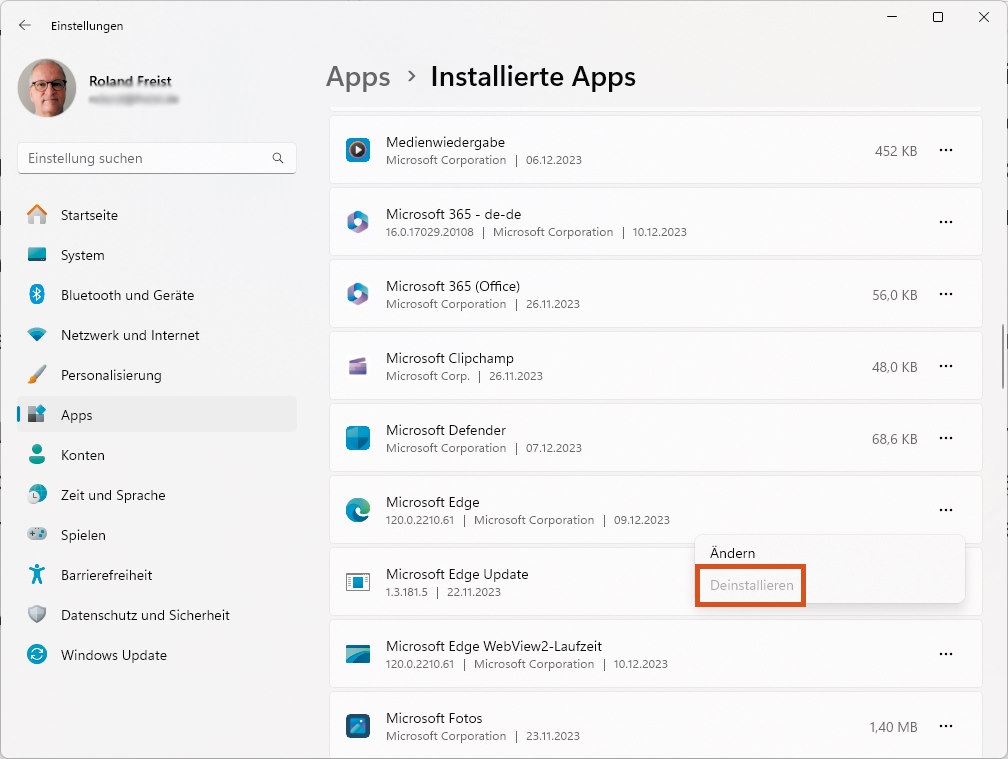
Task: Click Edge version 120.0.2210.61 | Microsoft Corporation | 09.12.2023
Action: coord(528,520)
